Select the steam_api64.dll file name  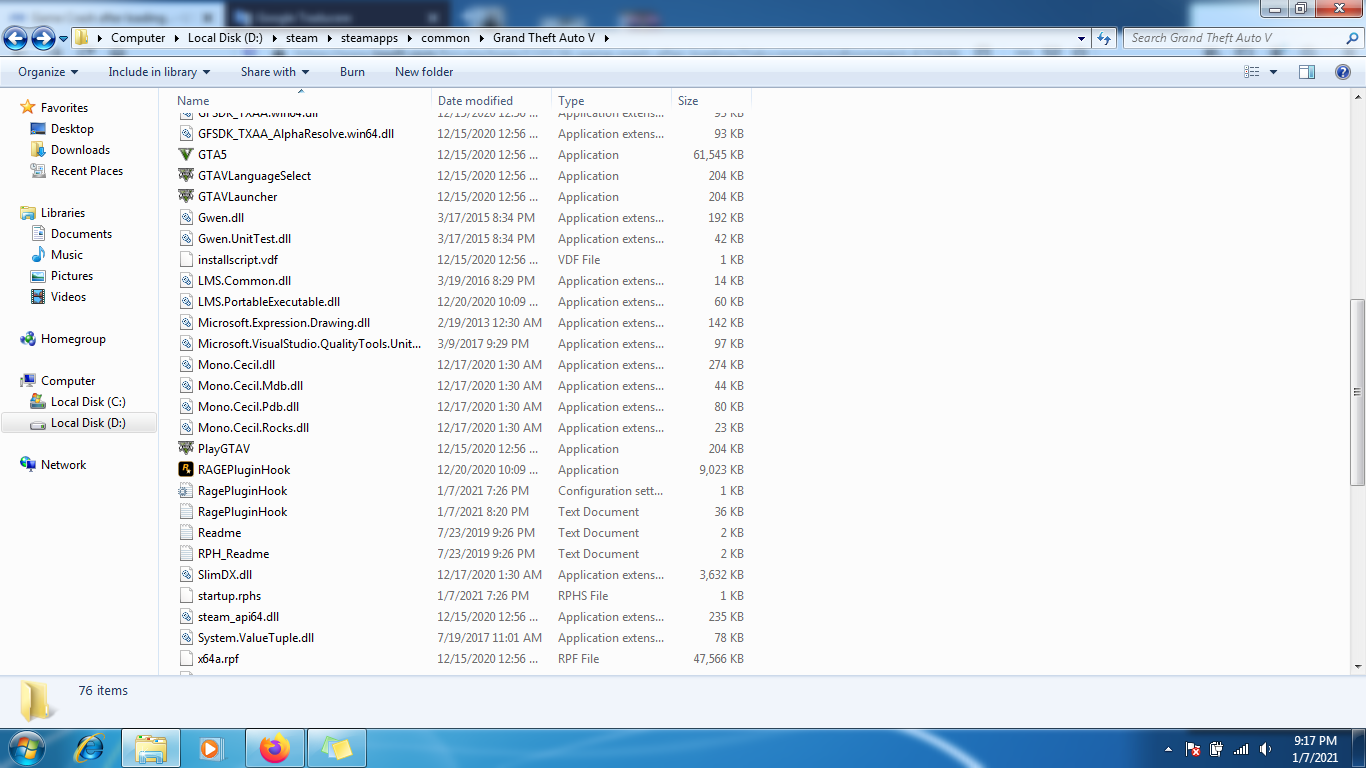click(238, 617)
